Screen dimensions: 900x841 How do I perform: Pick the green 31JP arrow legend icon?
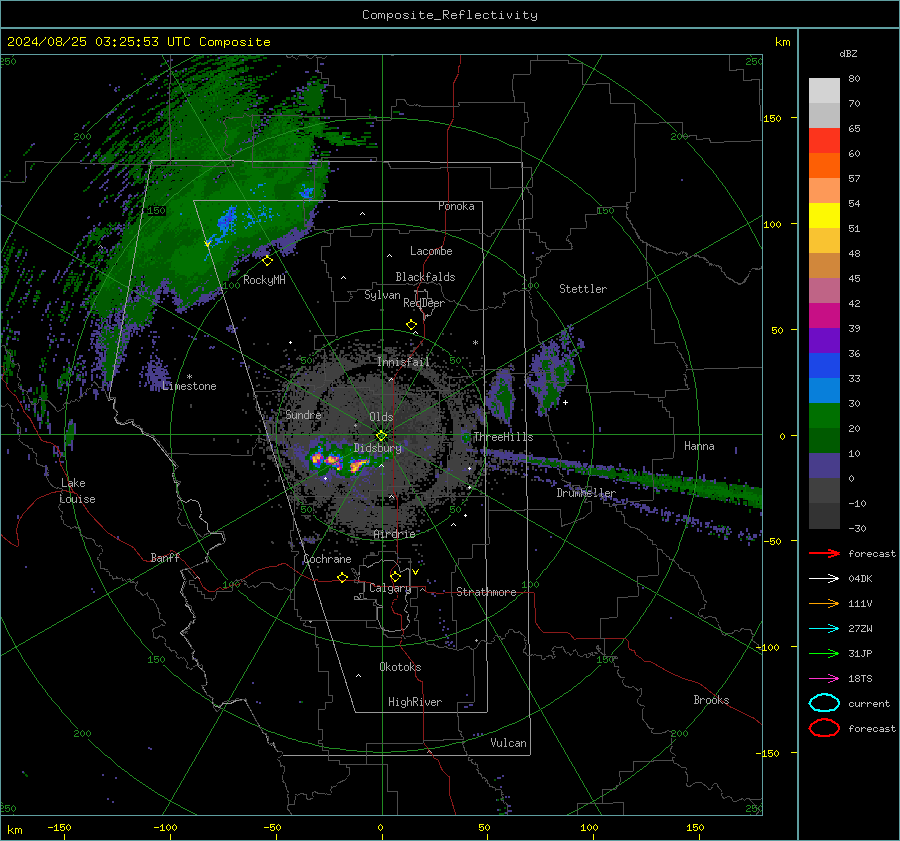[824, 653]
